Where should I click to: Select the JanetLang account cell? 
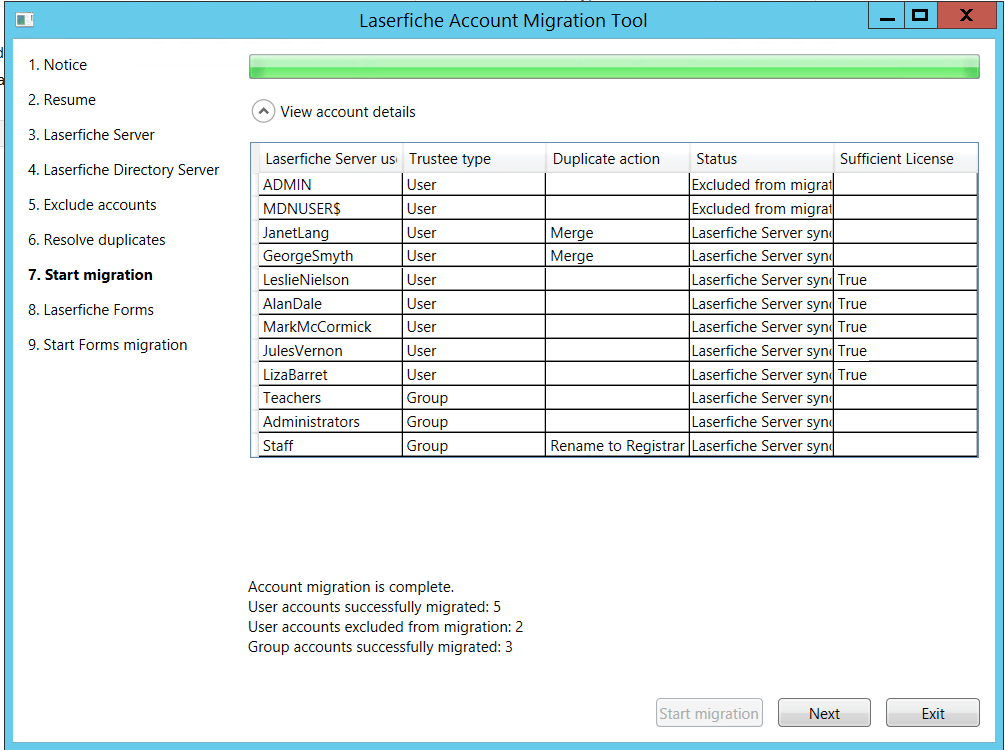coord(331,232)
